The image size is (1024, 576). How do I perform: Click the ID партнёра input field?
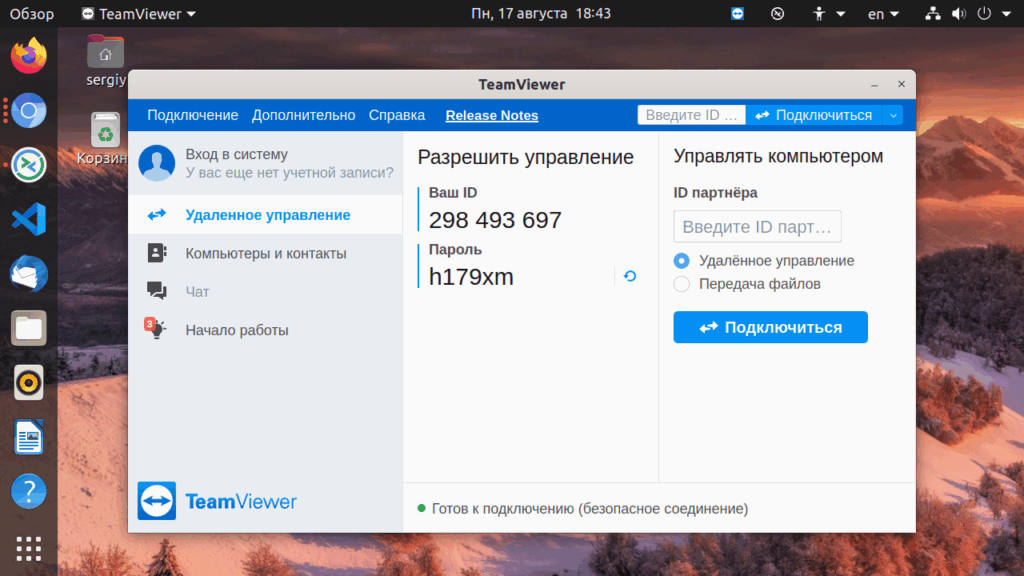[x=758, y=227]
